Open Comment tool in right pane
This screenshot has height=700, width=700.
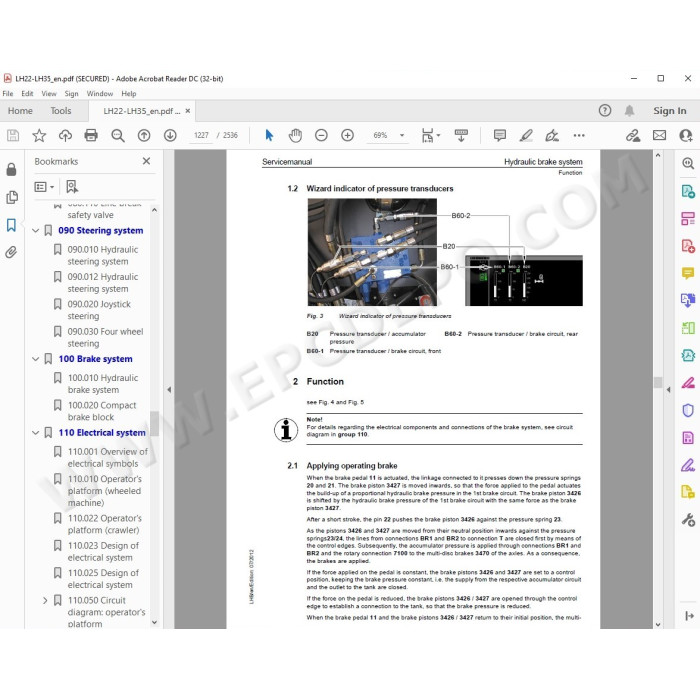(x=688, y=273)
